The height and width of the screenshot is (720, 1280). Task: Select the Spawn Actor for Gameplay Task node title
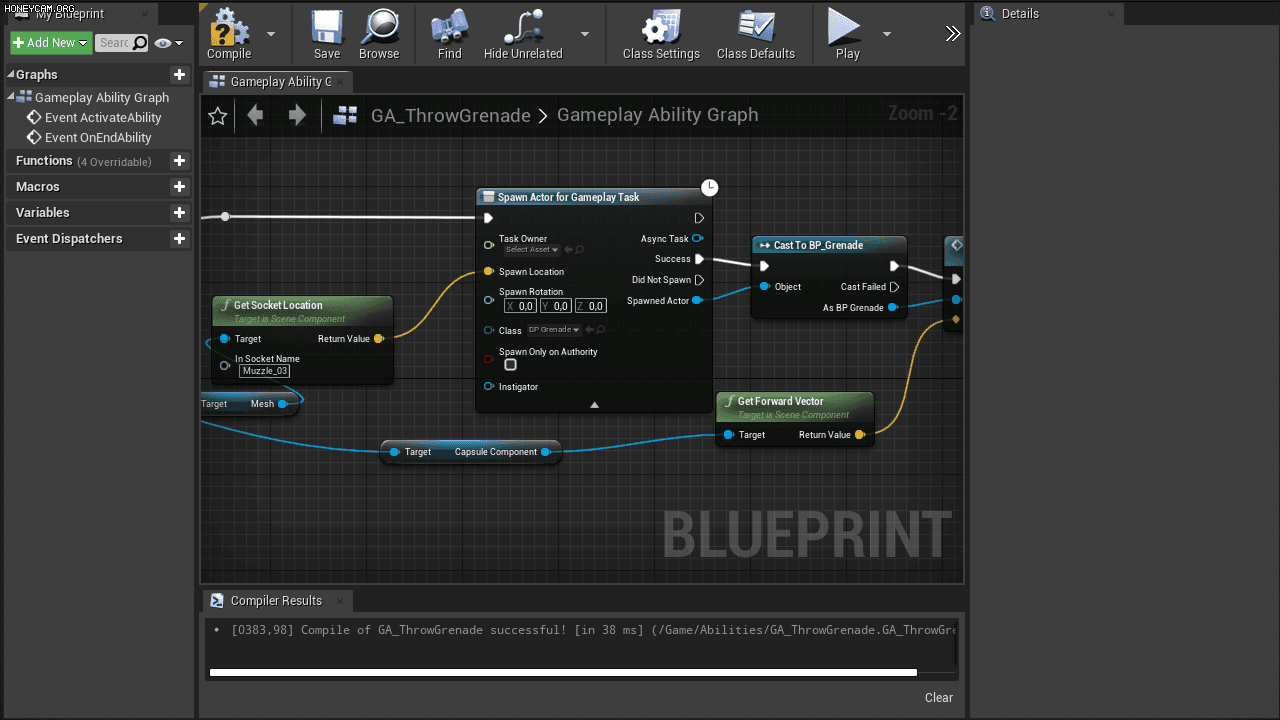(x=568, y=198)
